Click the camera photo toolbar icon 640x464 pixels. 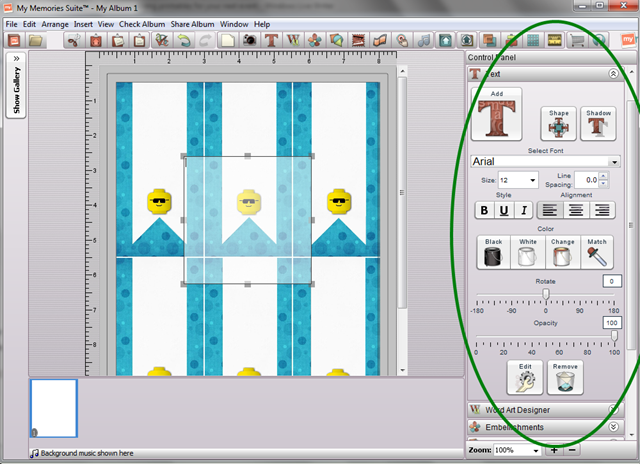click(249, 40)
